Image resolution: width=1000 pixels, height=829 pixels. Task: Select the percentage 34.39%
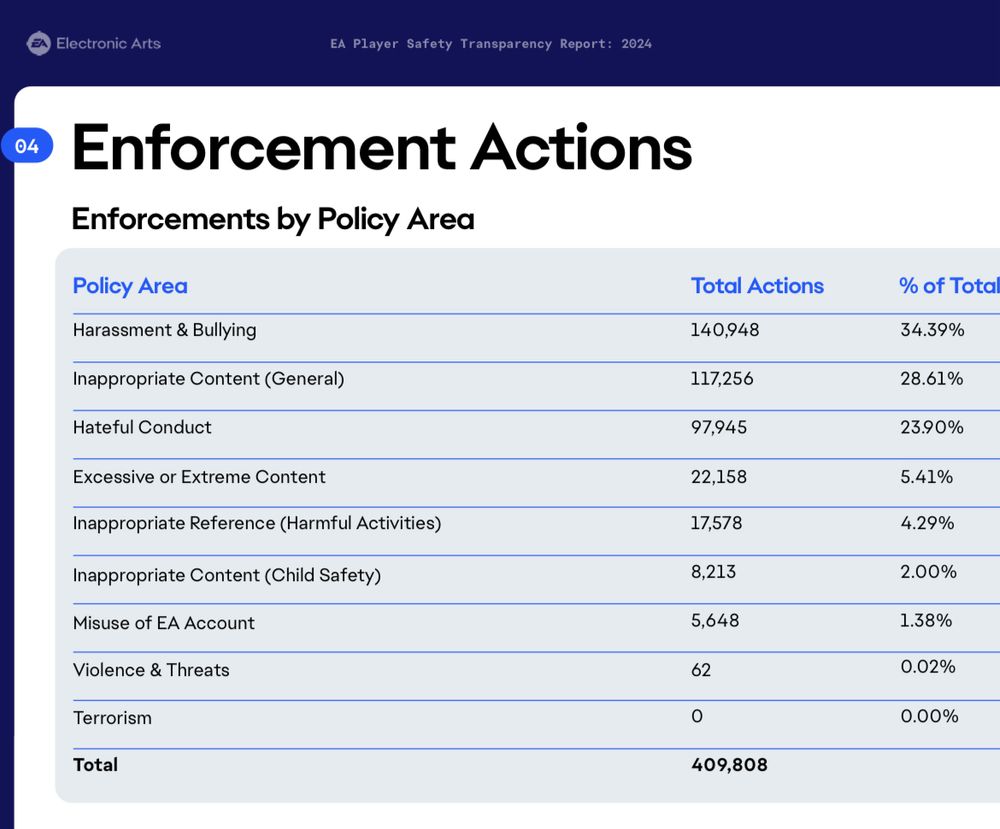tap(932, 330)
